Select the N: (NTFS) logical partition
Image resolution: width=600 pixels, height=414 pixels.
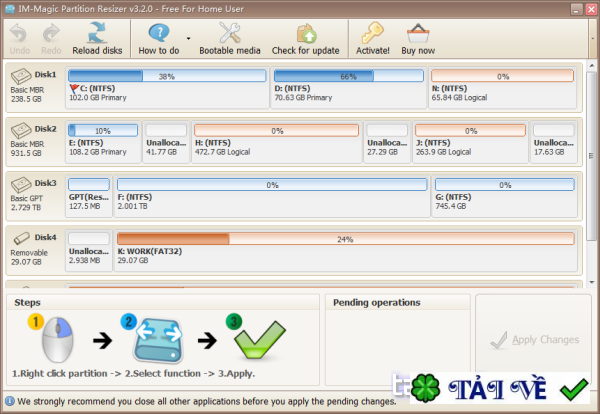pos(502,88)
